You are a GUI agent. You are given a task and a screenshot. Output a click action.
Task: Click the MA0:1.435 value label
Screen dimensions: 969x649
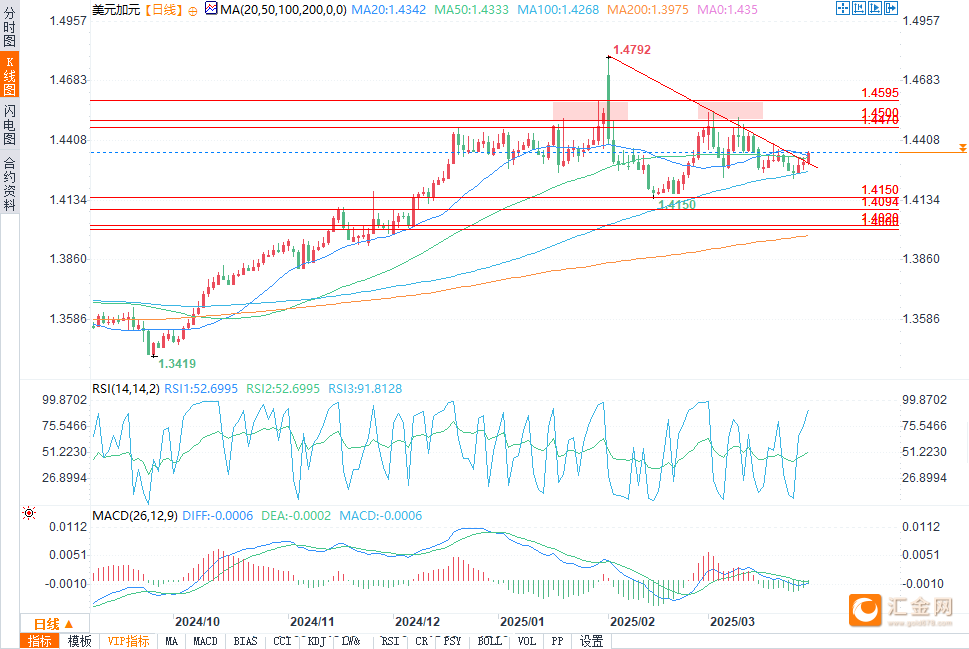[x=727, y=10]
